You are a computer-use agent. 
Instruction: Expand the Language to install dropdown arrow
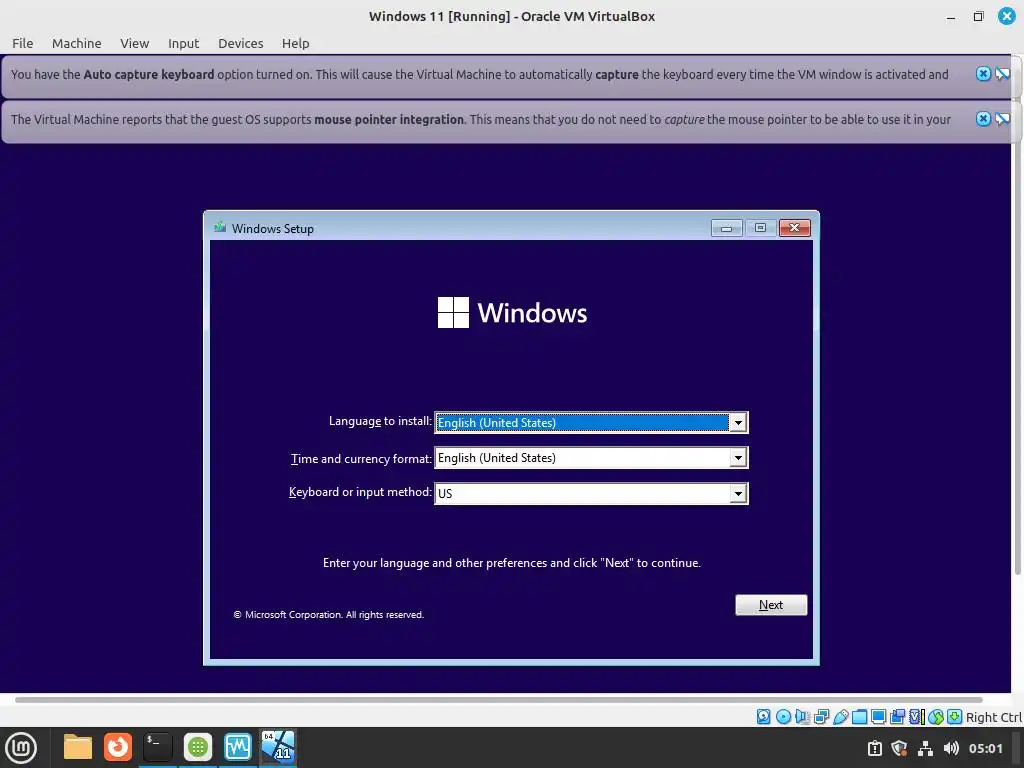[x=738, y=423]
